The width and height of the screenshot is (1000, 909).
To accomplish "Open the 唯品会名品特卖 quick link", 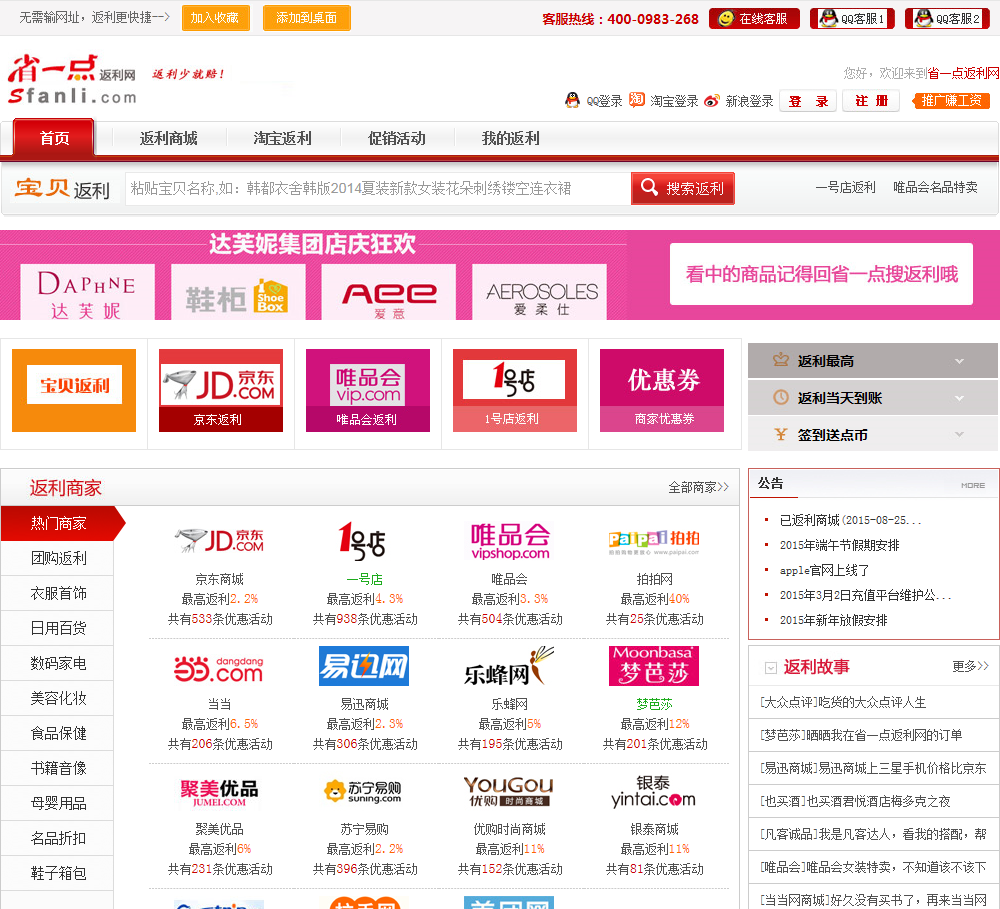I will [935, 188].
